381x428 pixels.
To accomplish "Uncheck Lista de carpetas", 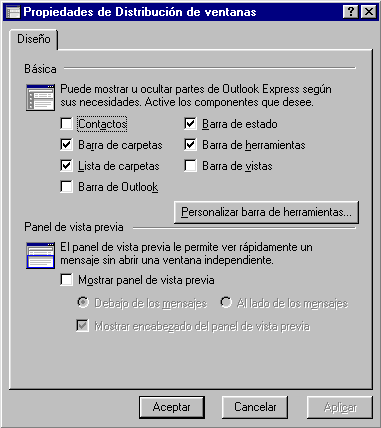I will click(66, 166).
